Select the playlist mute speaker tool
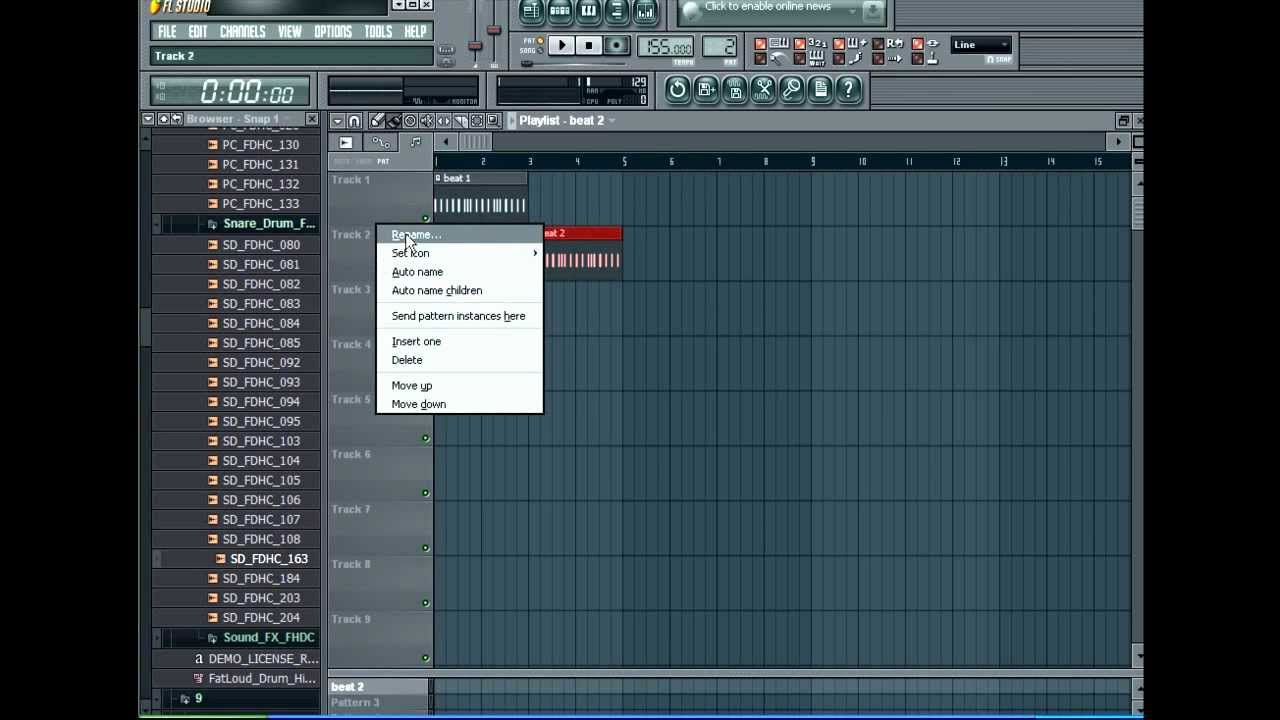This screenshot has width=1280, height=720. coord(427,121)
